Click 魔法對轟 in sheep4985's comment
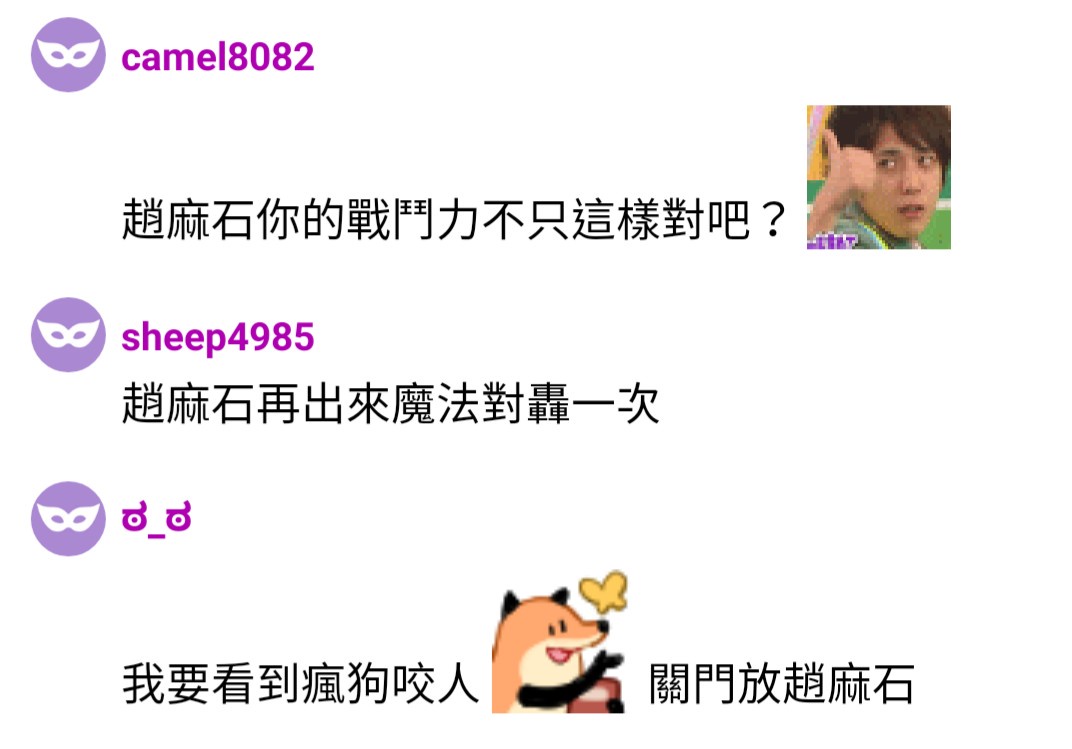The height and width of the screenshot is (749, 1072). click(480, 403)
